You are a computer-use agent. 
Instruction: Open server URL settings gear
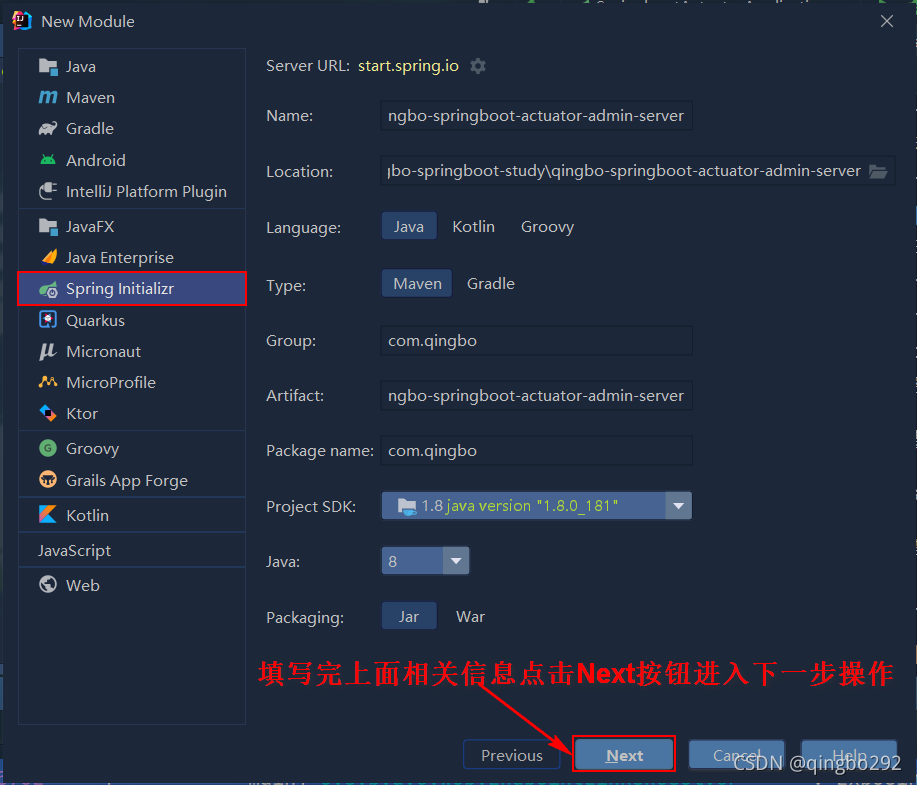click(x=478, y=66)
